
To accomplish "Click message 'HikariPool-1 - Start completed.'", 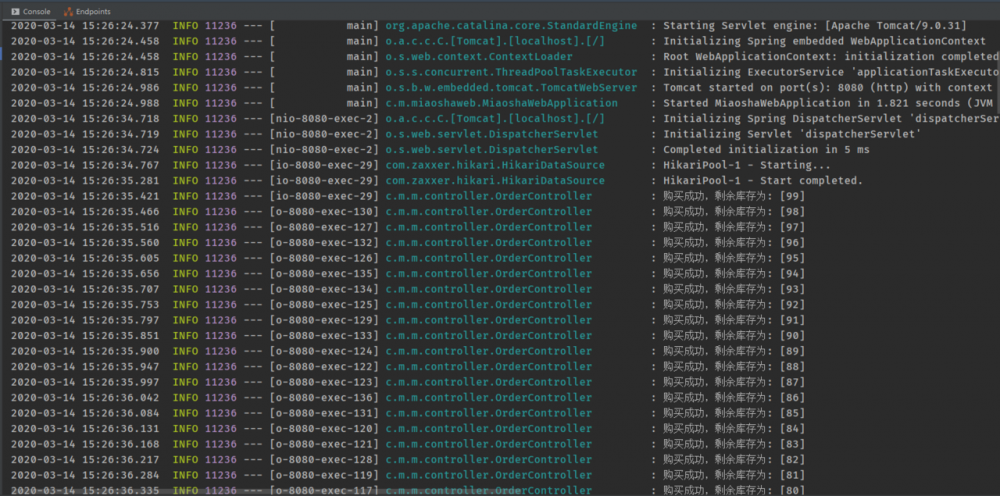I will [x=763, y=180].
